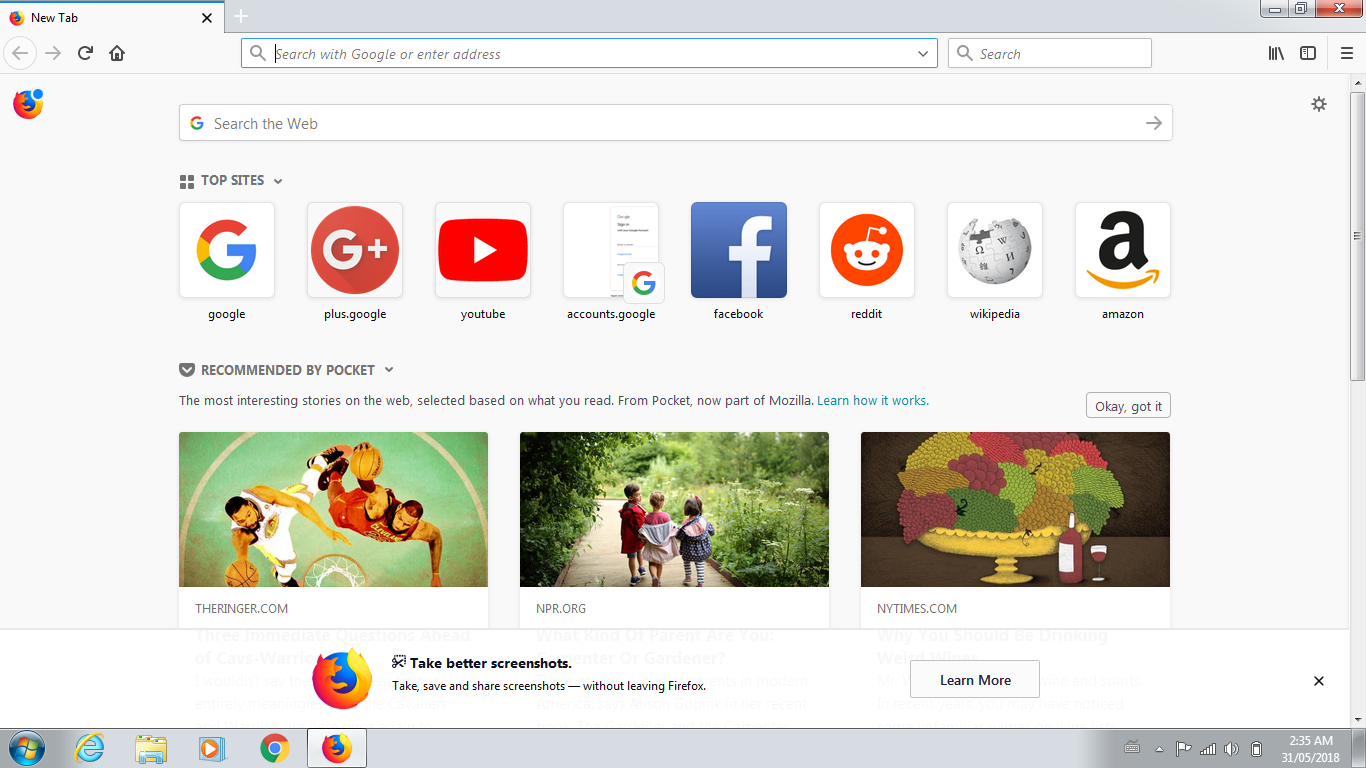Screen dimensions: 1366x768
Task: Focus the toolbar Search box
Action: click(1050, 54)
